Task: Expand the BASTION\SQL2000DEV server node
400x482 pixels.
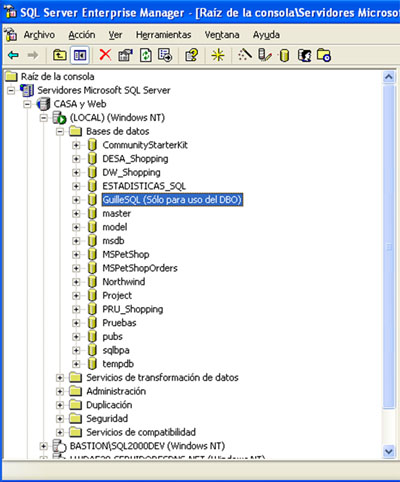Action: pos(44,446)
